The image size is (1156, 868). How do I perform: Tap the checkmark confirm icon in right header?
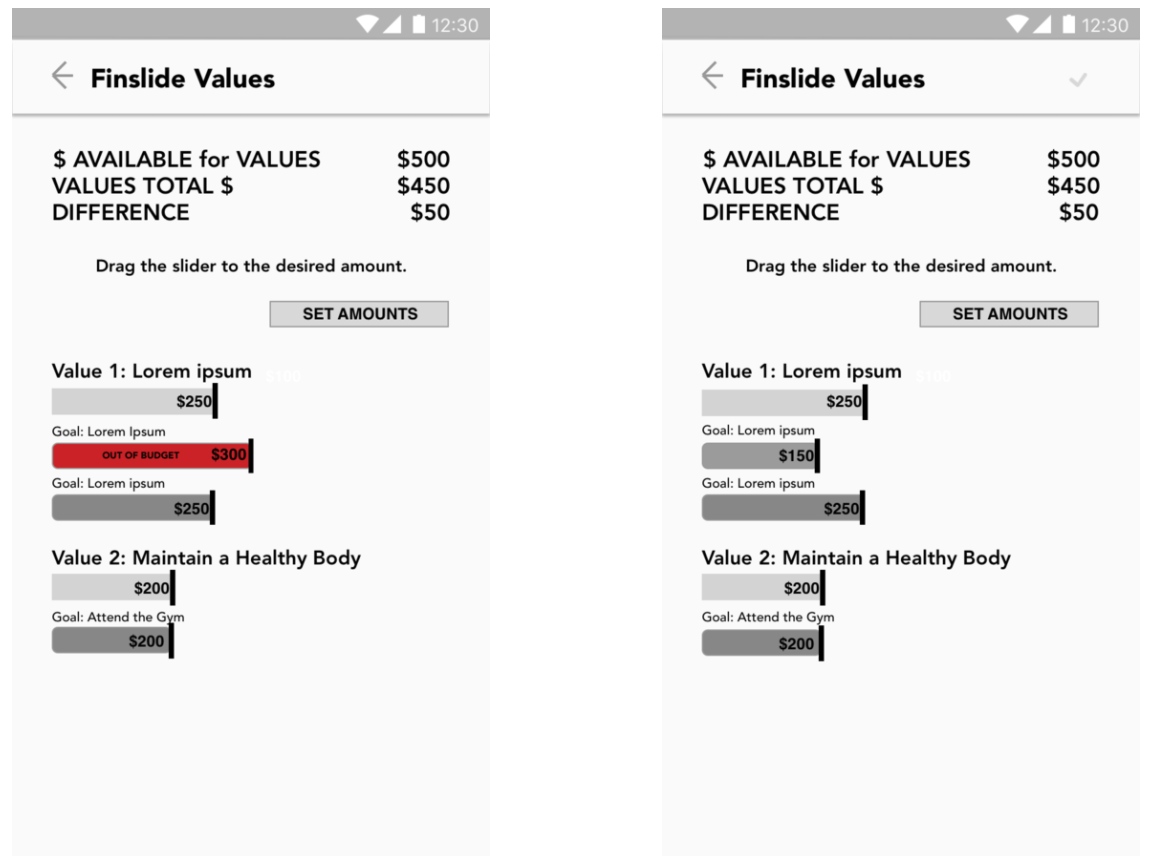[x=1078, y=80]
